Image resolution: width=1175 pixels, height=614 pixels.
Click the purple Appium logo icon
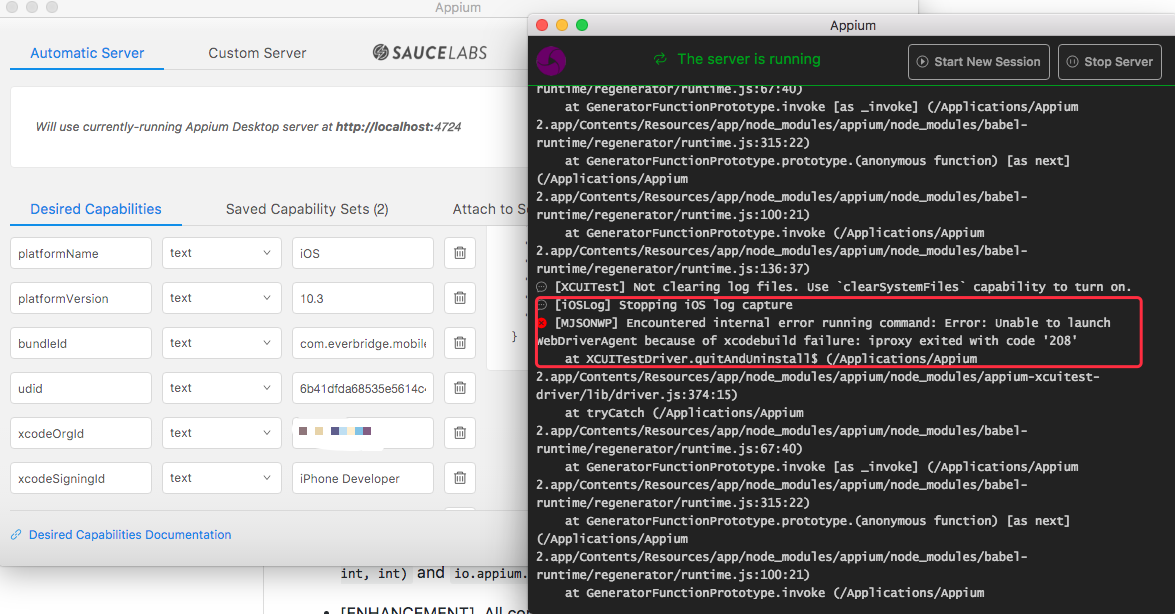pos(552,61)
